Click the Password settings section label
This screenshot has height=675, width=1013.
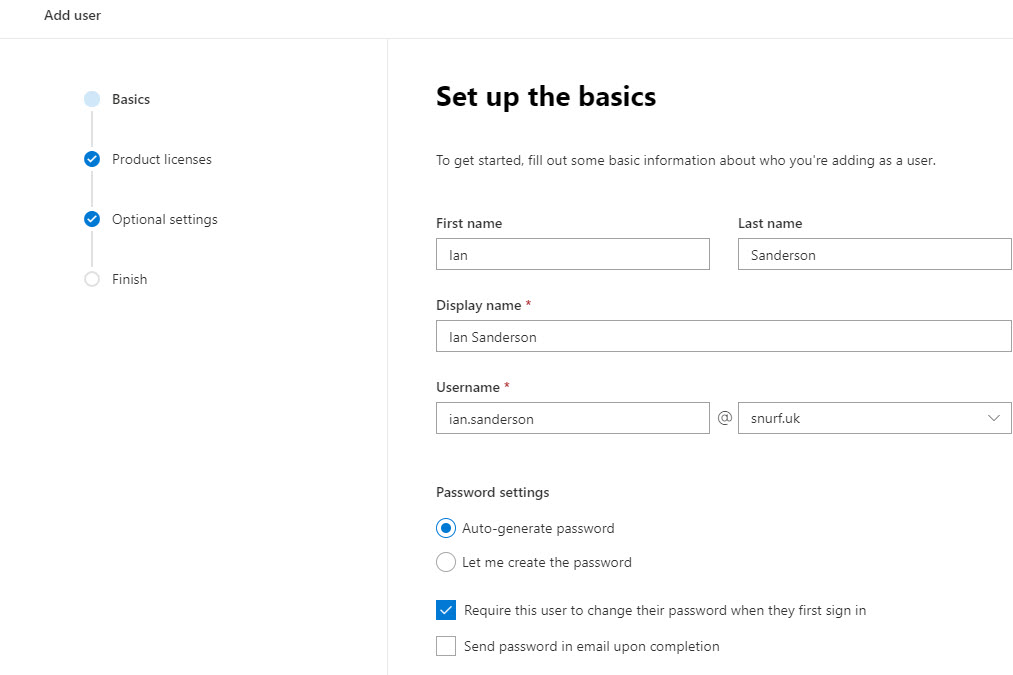click(492, 492)
